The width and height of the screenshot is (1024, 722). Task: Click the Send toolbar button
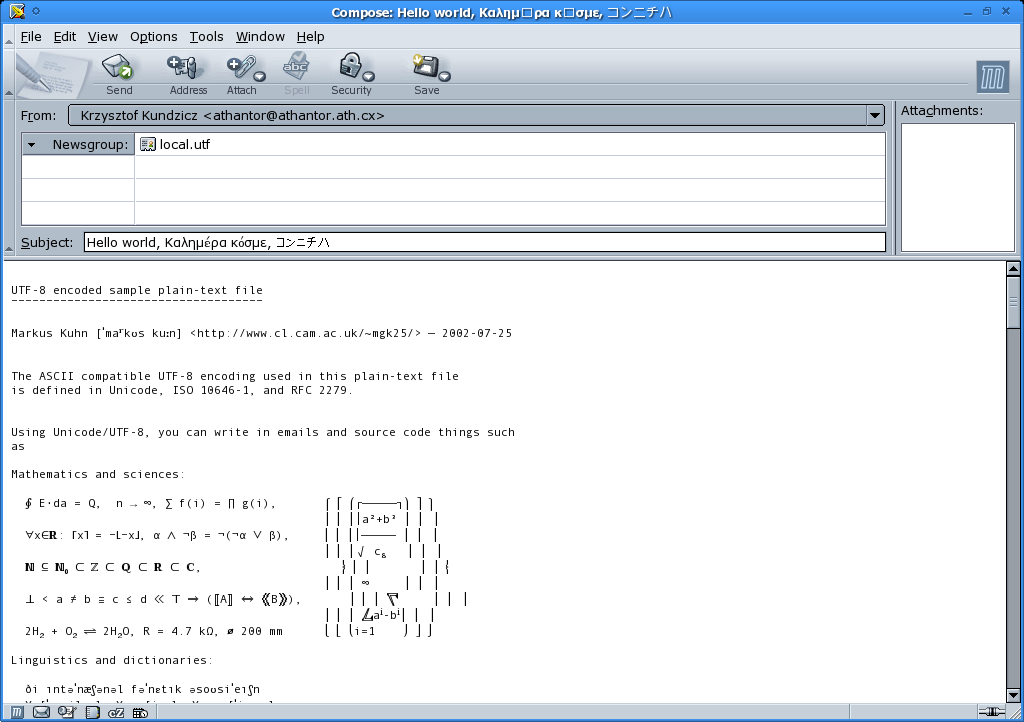coord(118,74)
